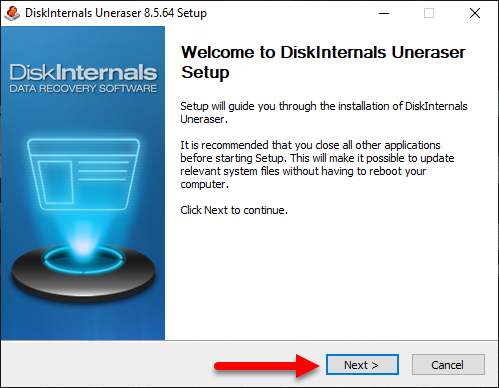Click the "It is recommended" paragraph

coord(317,165)
